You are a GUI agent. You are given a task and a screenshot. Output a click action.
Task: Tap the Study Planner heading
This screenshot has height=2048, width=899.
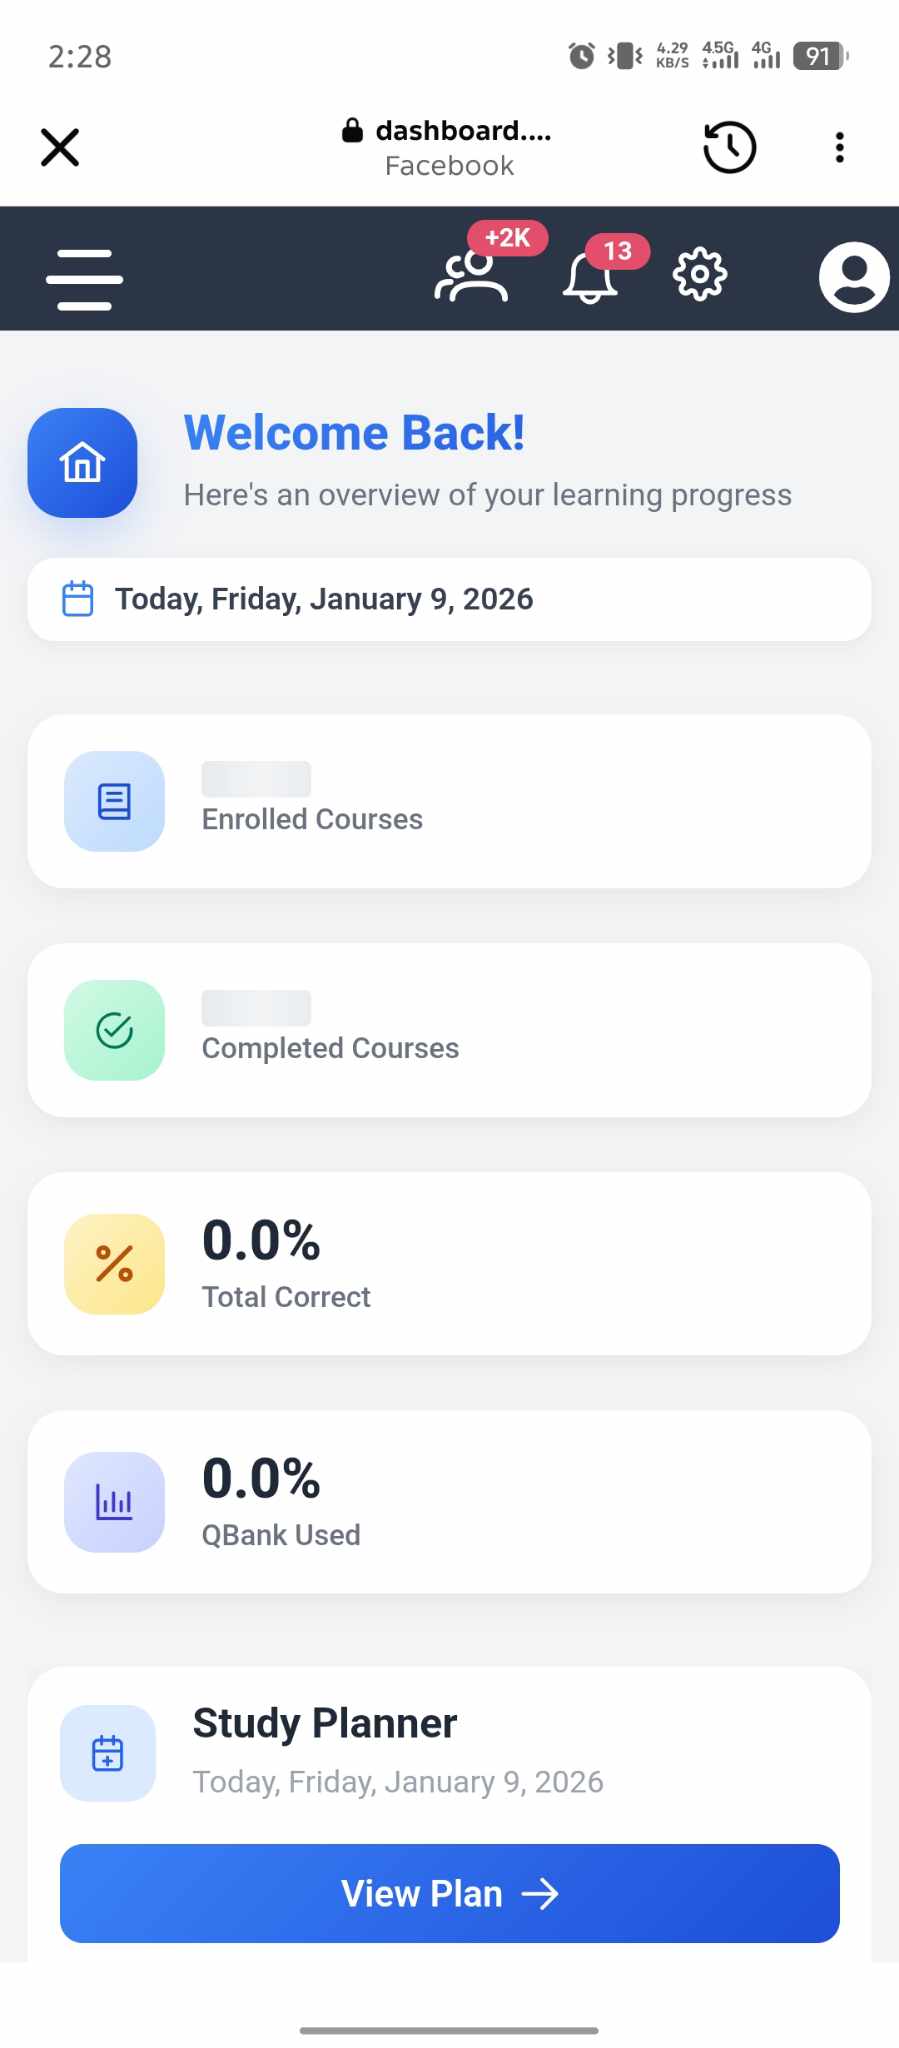tap(325, 1723)
